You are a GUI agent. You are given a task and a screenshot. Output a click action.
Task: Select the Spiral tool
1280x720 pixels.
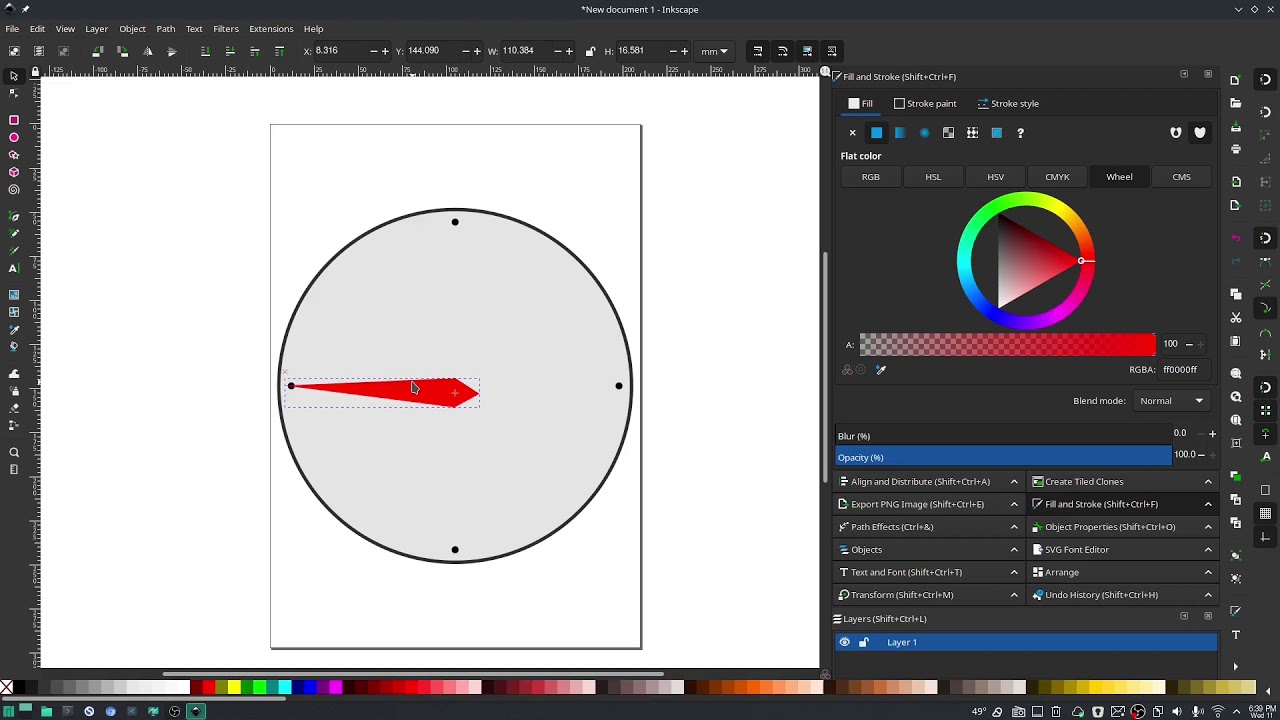coord(14,190)
